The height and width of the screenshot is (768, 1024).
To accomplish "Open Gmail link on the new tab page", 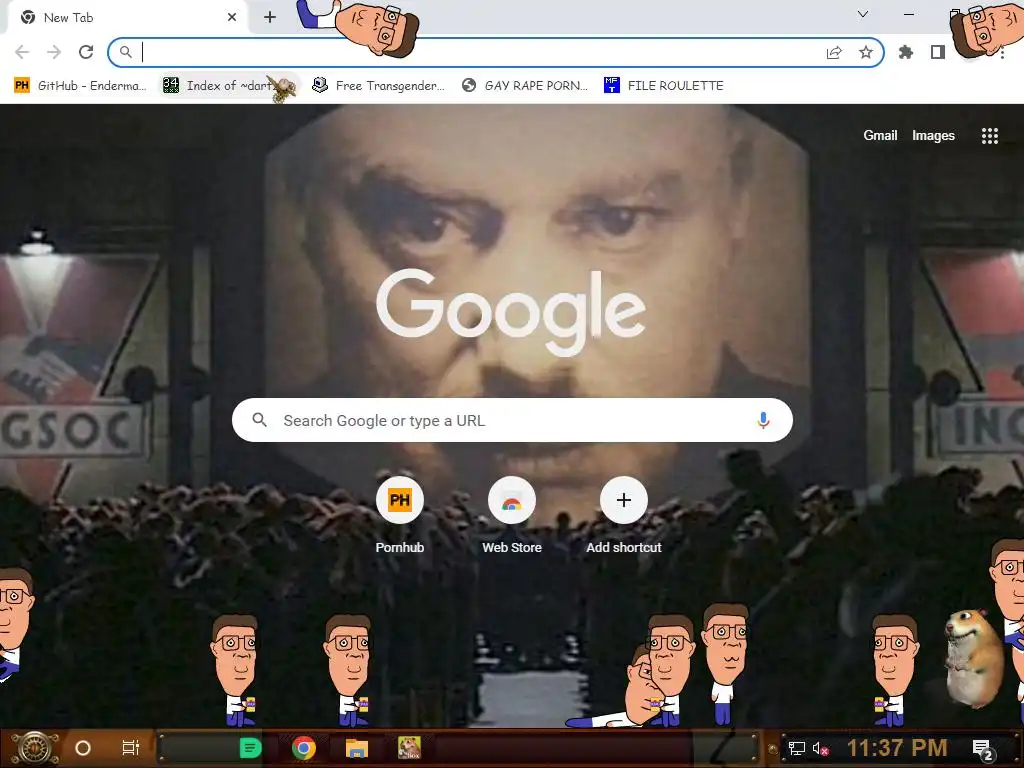I will pyautogui.click(x=880, y=135).
